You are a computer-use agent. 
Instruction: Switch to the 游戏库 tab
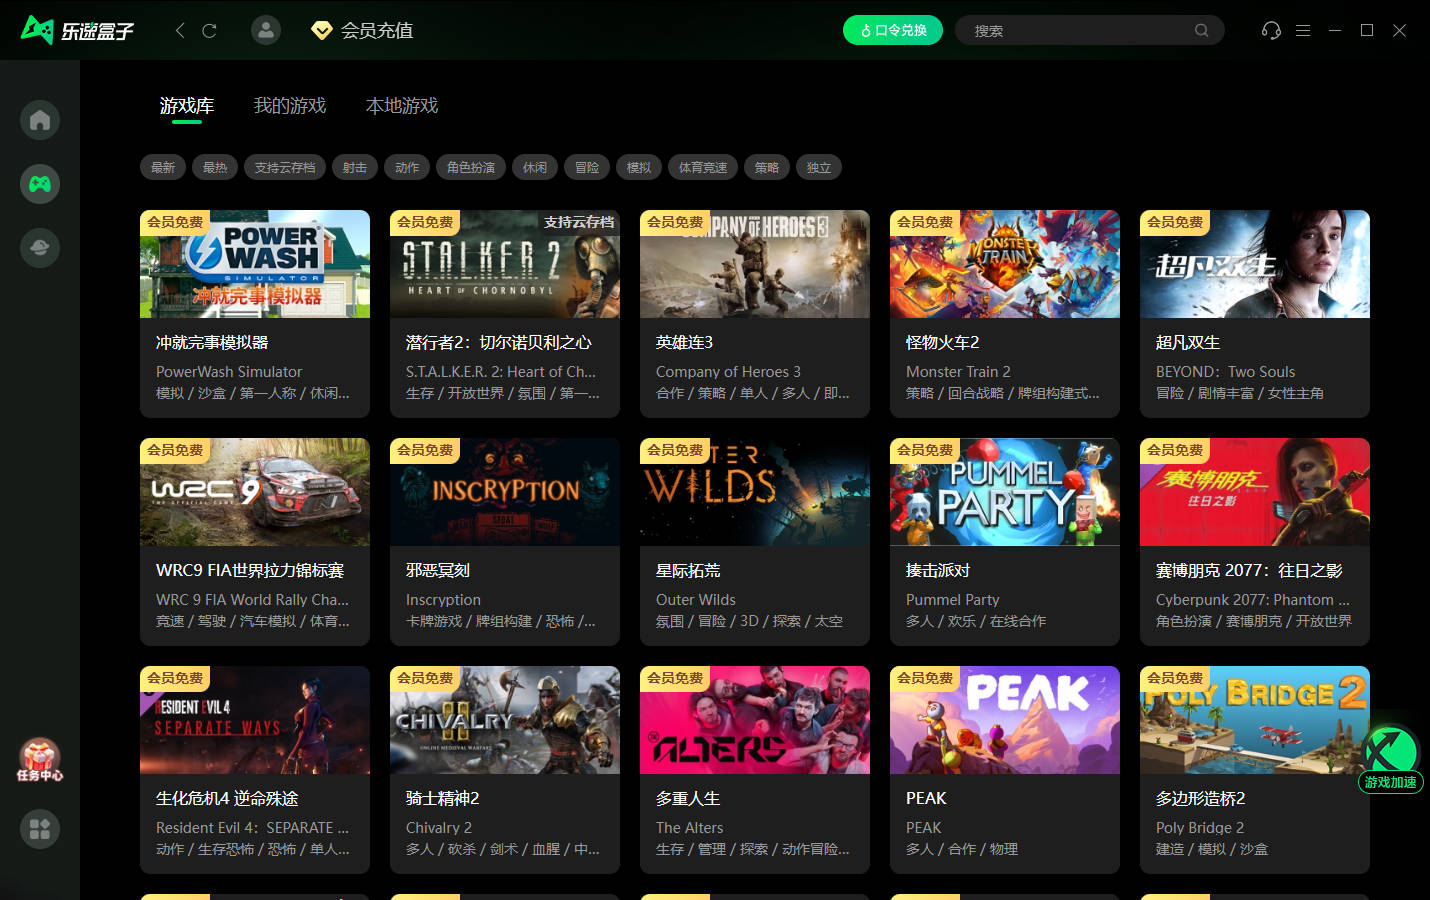coord(187,106)
